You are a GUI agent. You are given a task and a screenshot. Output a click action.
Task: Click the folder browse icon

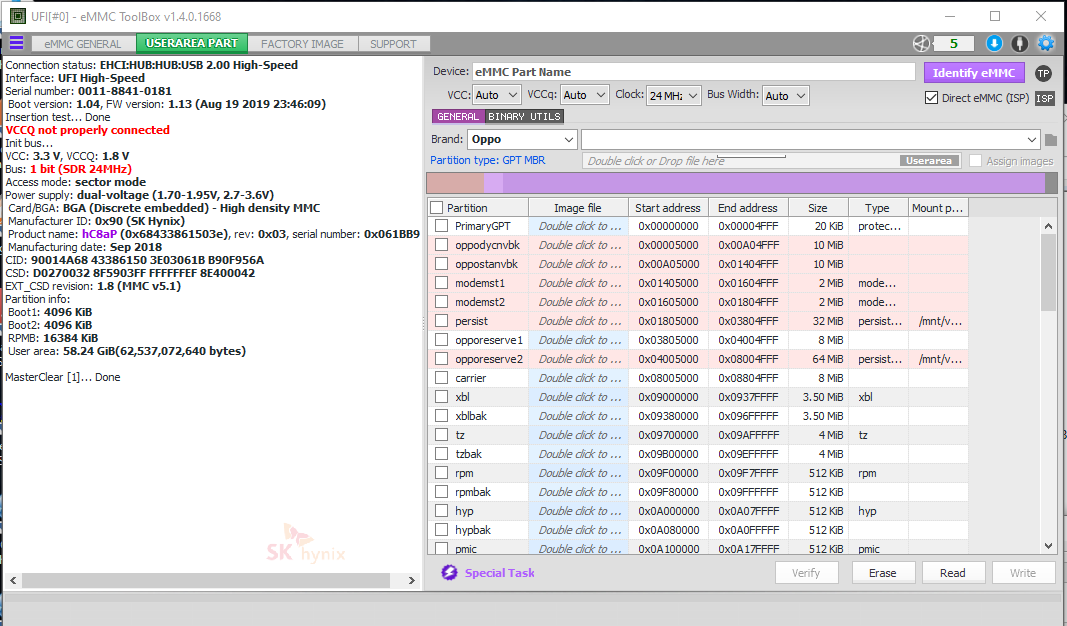1051,139
